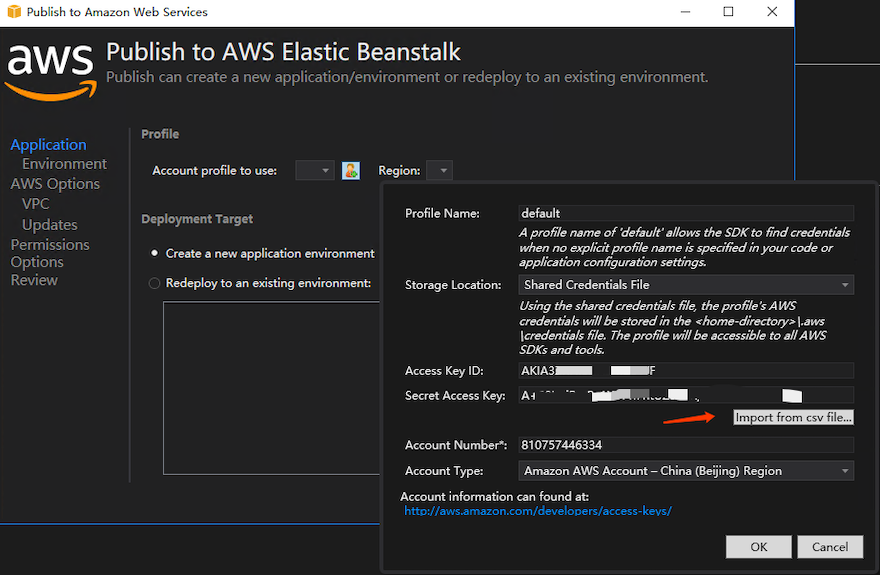Click the 'Profile' section heading
This screenshot has height=575, width=880.
coord(160,134)
